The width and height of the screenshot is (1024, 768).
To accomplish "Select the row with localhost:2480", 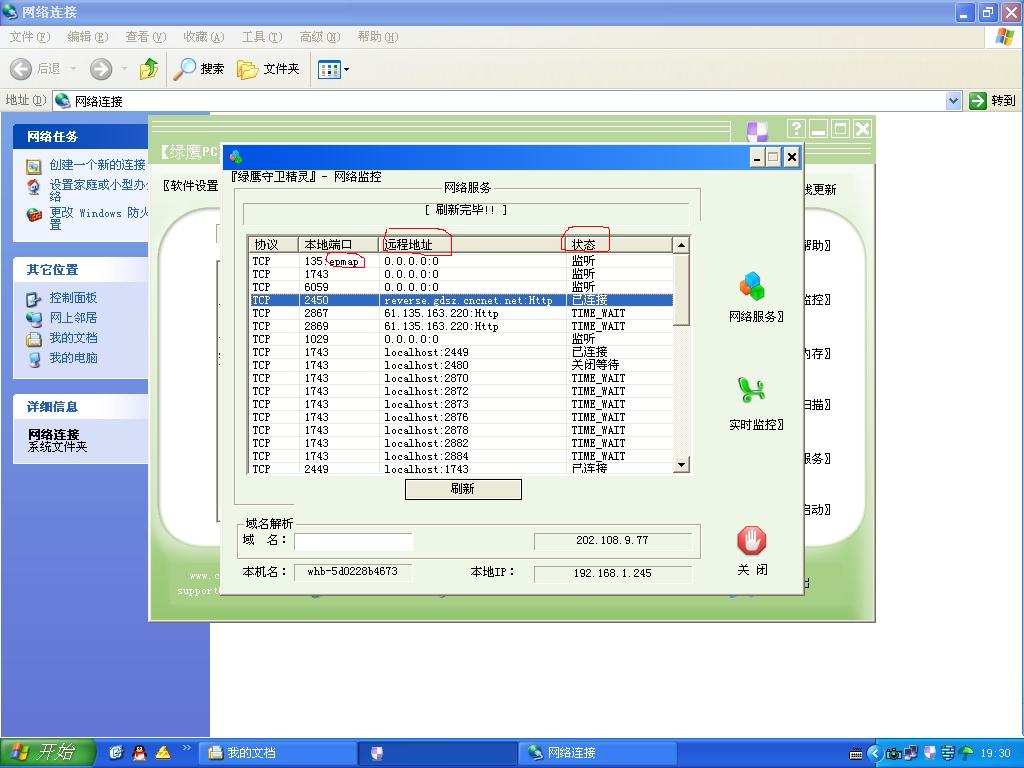I will click(462, 365).
